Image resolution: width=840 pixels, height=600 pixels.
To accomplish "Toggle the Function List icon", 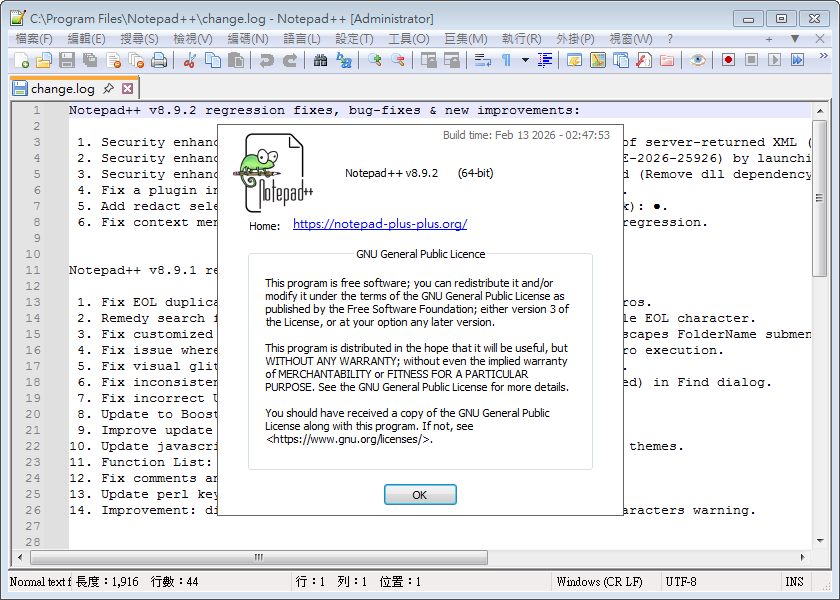I will pos(643,60).
